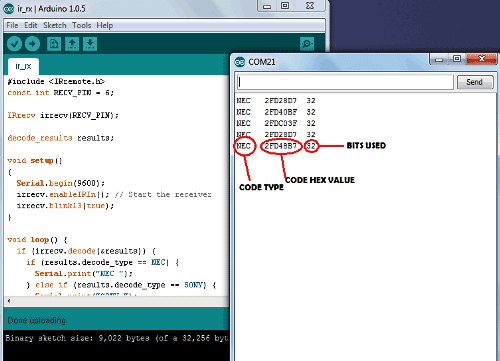Click 'Binary sketch size' console line
Image resolution: width=500 pixels, height=361 pixels.
click(117, 338)
